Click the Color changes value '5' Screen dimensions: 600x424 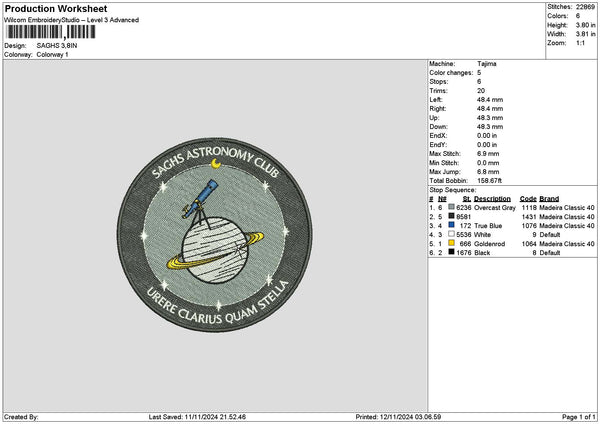pyautogui.click(x=479, y=73)
